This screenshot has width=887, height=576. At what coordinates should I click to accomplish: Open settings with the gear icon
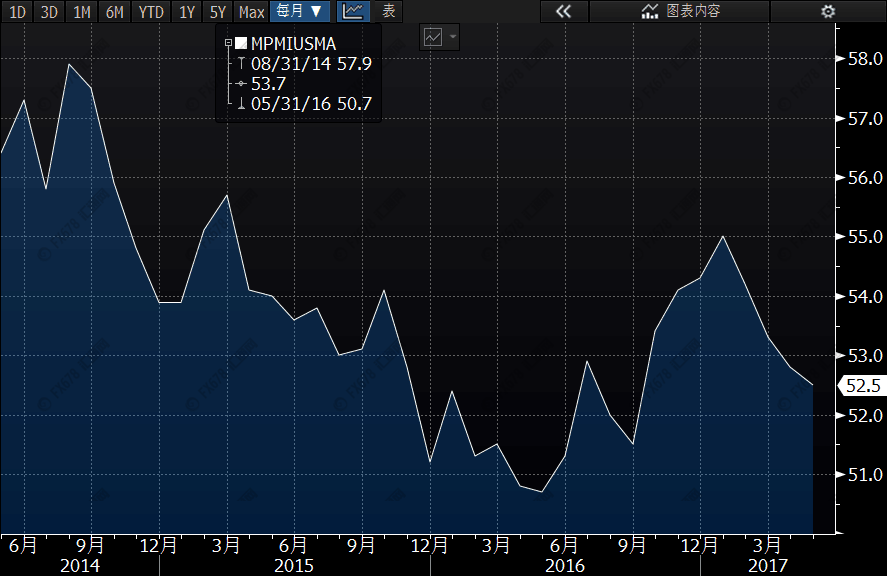827,12
